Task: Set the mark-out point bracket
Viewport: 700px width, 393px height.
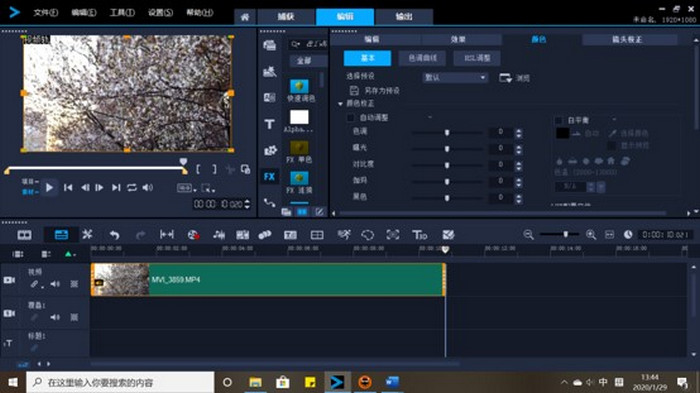Action: pos(215,169)
